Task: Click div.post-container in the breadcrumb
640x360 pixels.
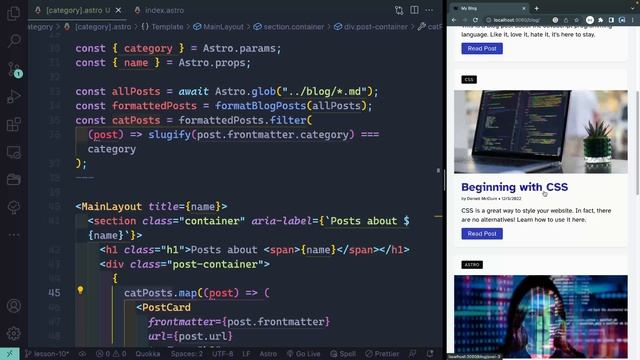Action: click(376, 27)
